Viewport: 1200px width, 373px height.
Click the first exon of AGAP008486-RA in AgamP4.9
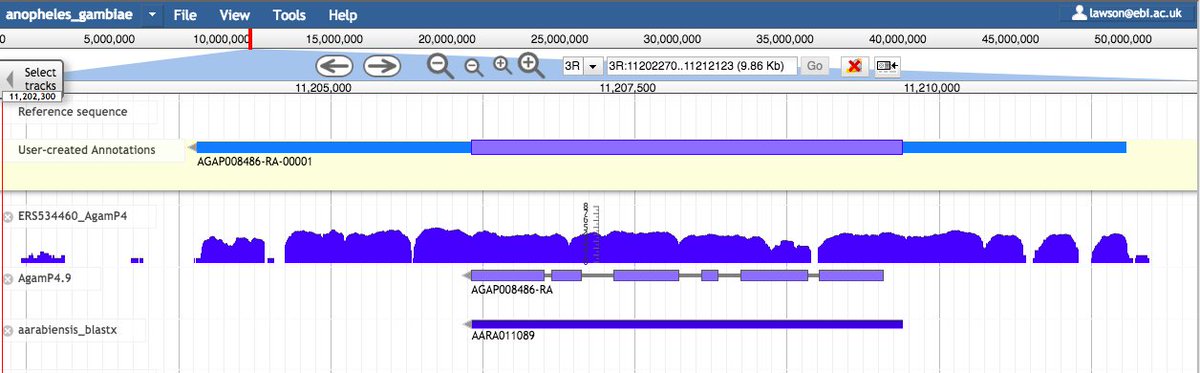pos(507,275)
